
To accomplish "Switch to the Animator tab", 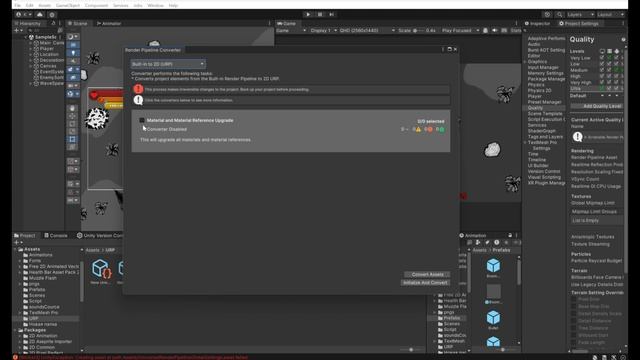I will click(x=109, y=23).
